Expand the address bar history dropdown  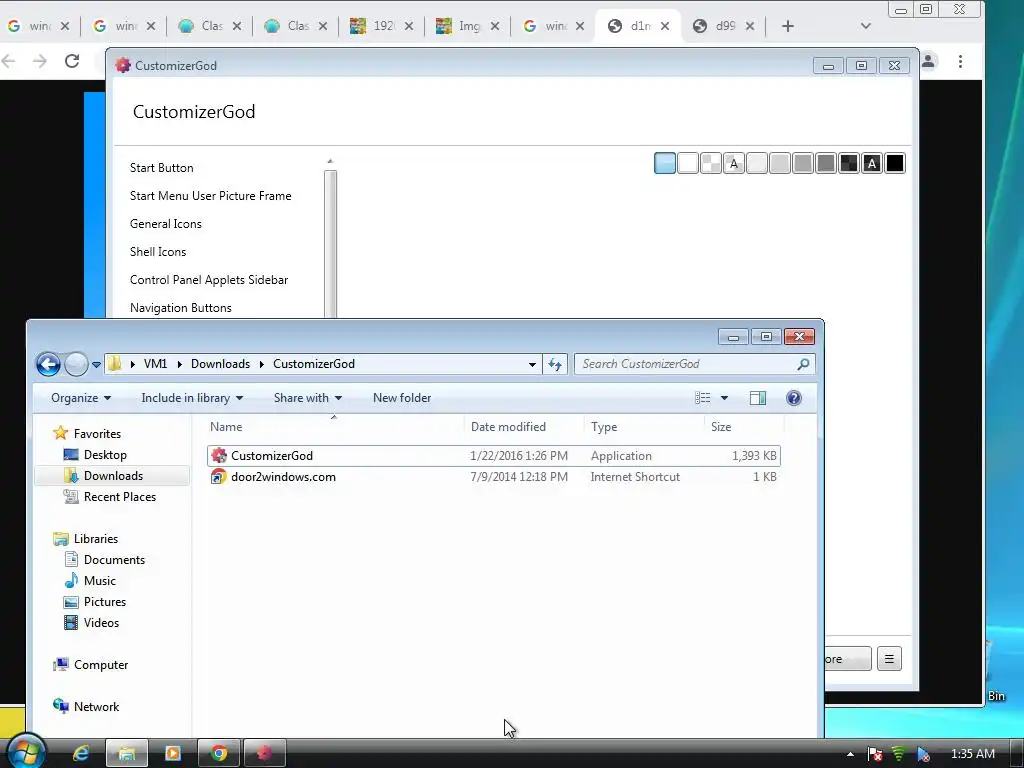pyautogui.click(x=532, y=364)
